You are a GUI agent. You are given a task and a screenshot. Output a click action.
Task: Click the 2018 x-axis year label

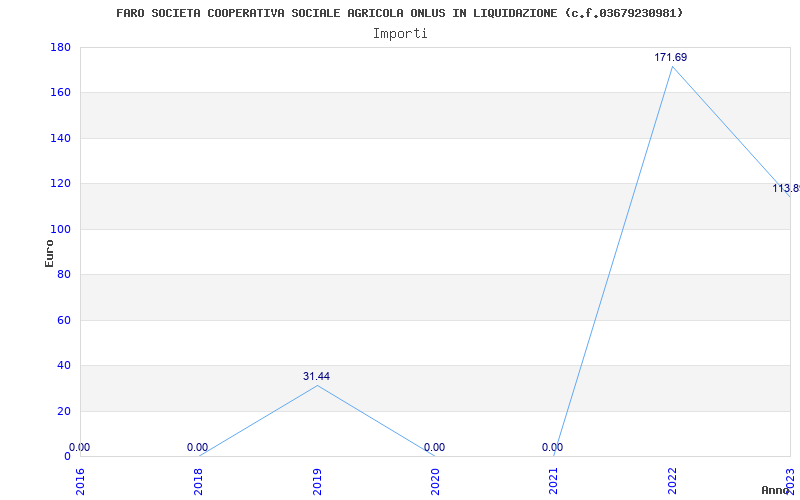click(198, 480)
